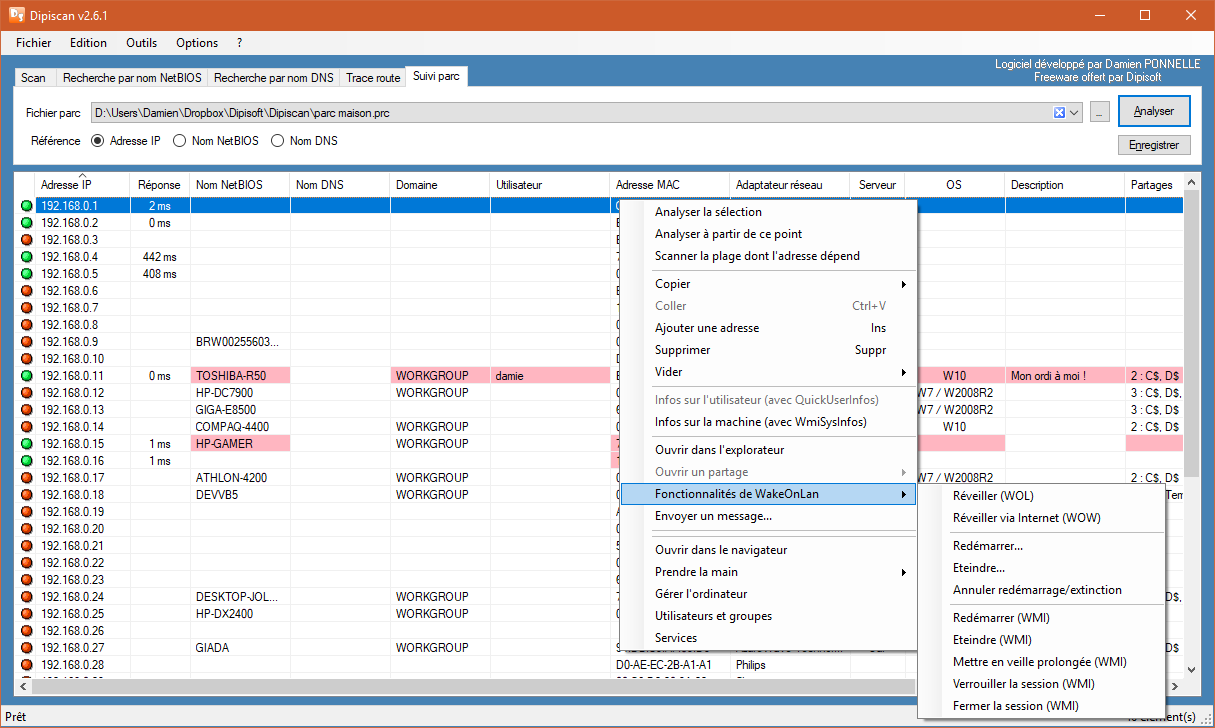Open the Fichier parc path dropdown

tap(1075, 113)
